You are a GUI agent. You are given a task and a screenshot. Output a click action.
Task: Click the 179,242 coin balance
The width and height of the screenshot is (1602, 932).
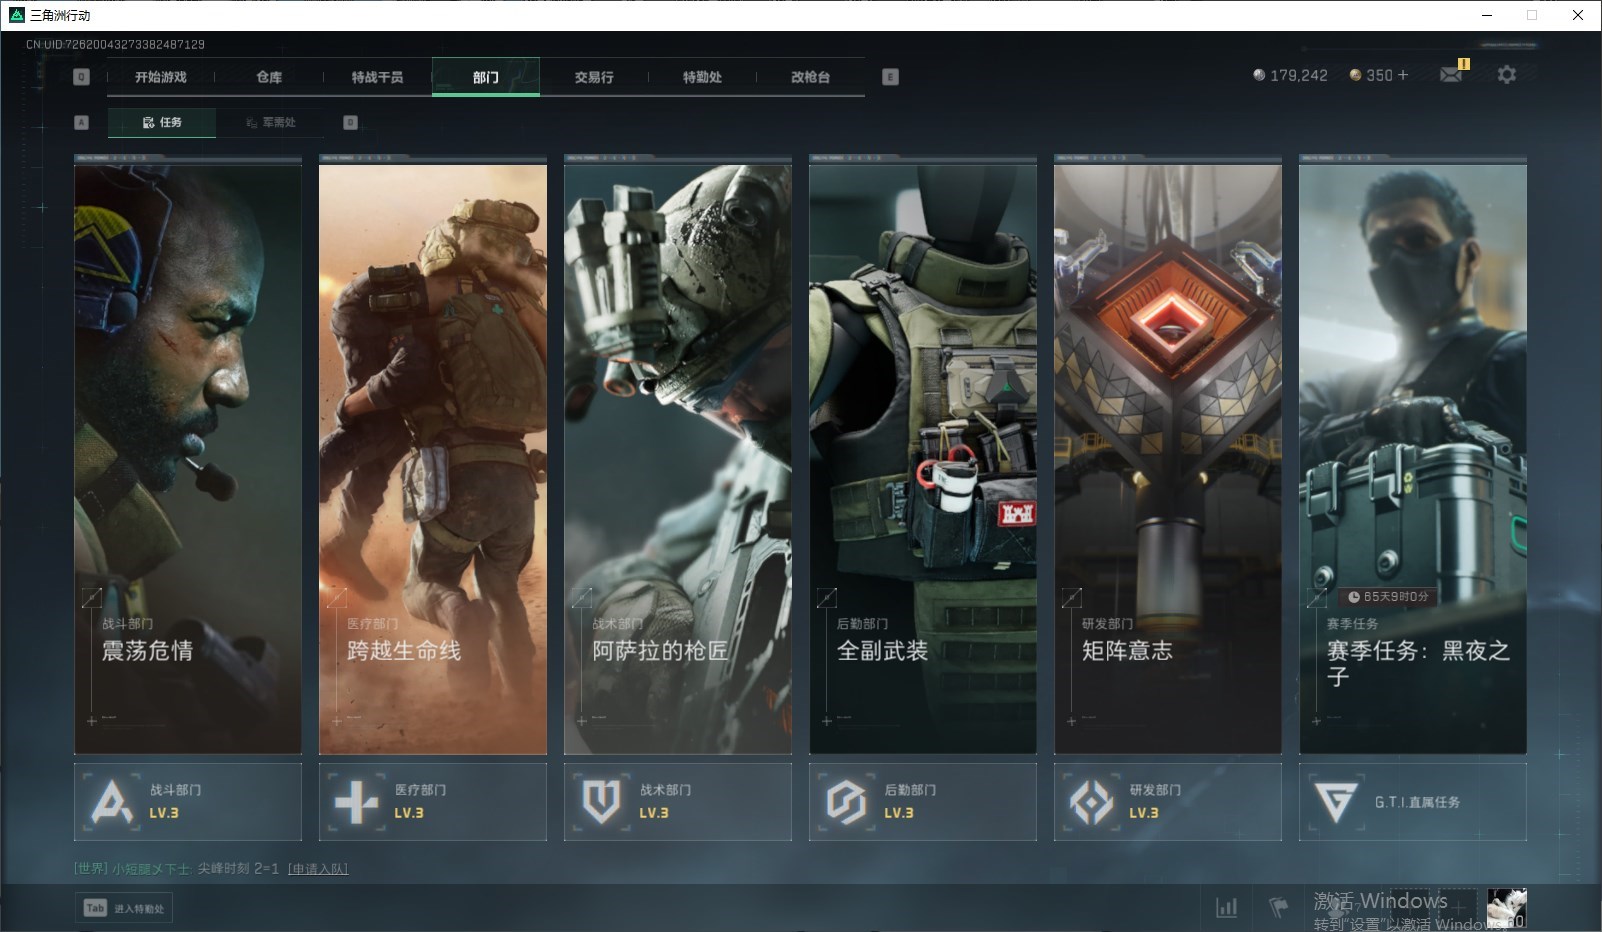tap(1290, 75)
